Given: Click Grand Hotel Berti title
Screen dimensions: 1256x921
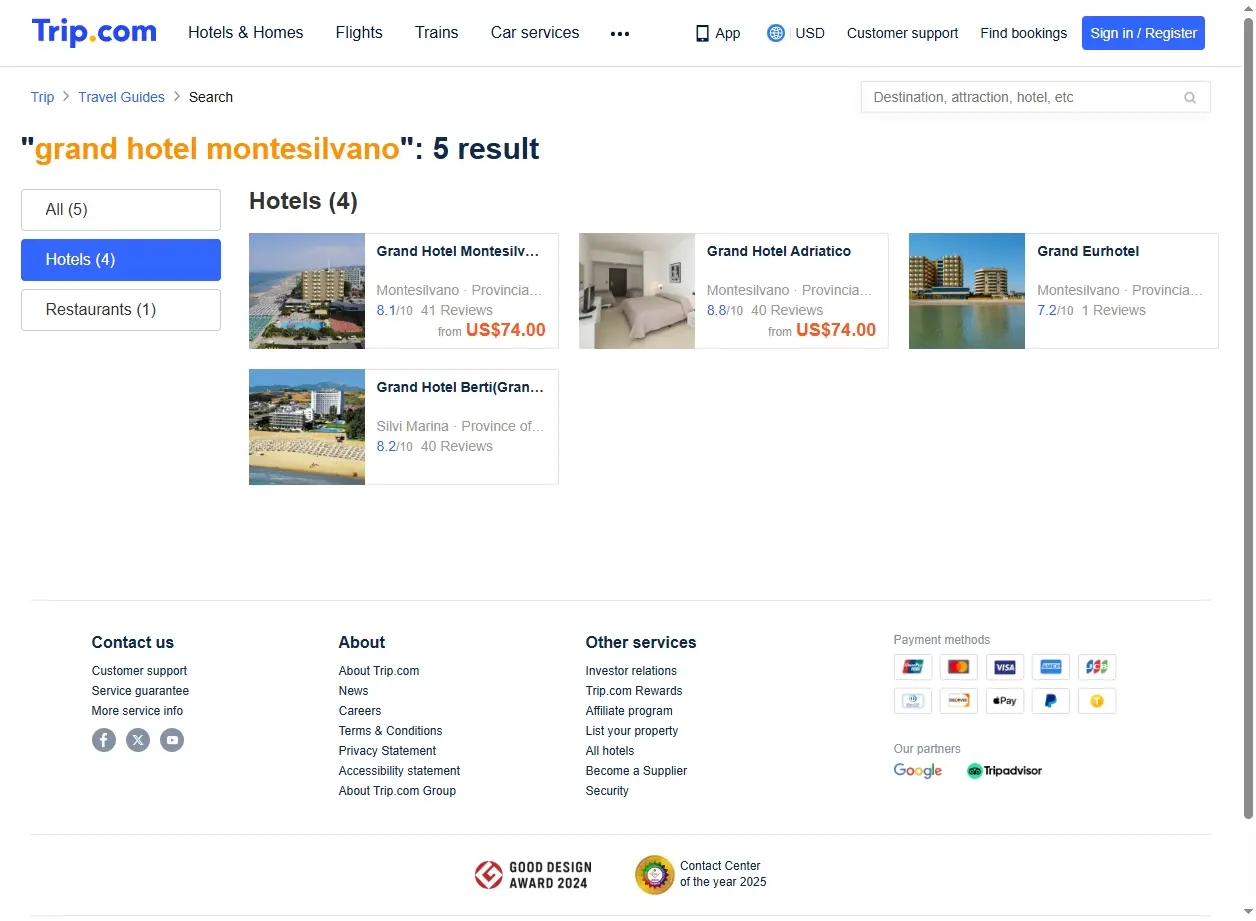Looking at the screenshot, I should coord(460,387).
